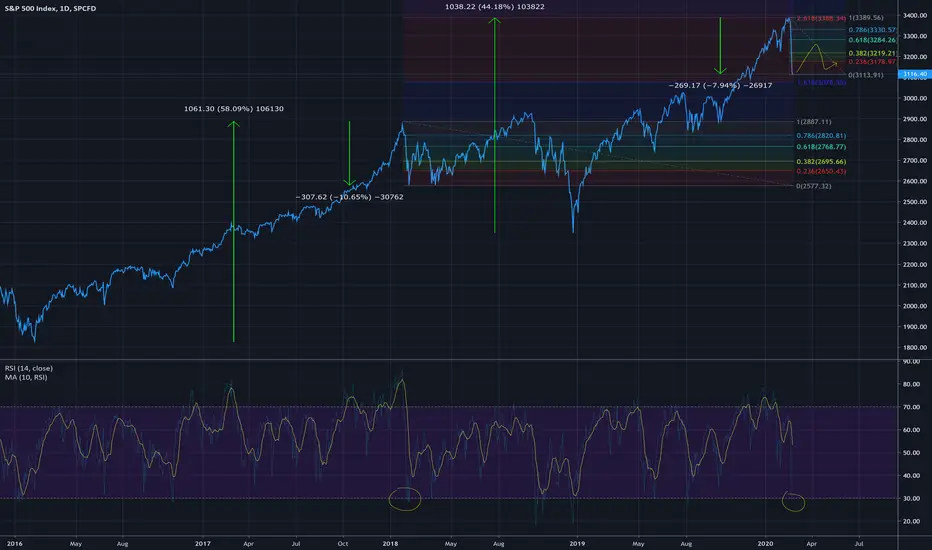
Task: Click 3400.00 on the price axis
Action: tap(915, 15)
